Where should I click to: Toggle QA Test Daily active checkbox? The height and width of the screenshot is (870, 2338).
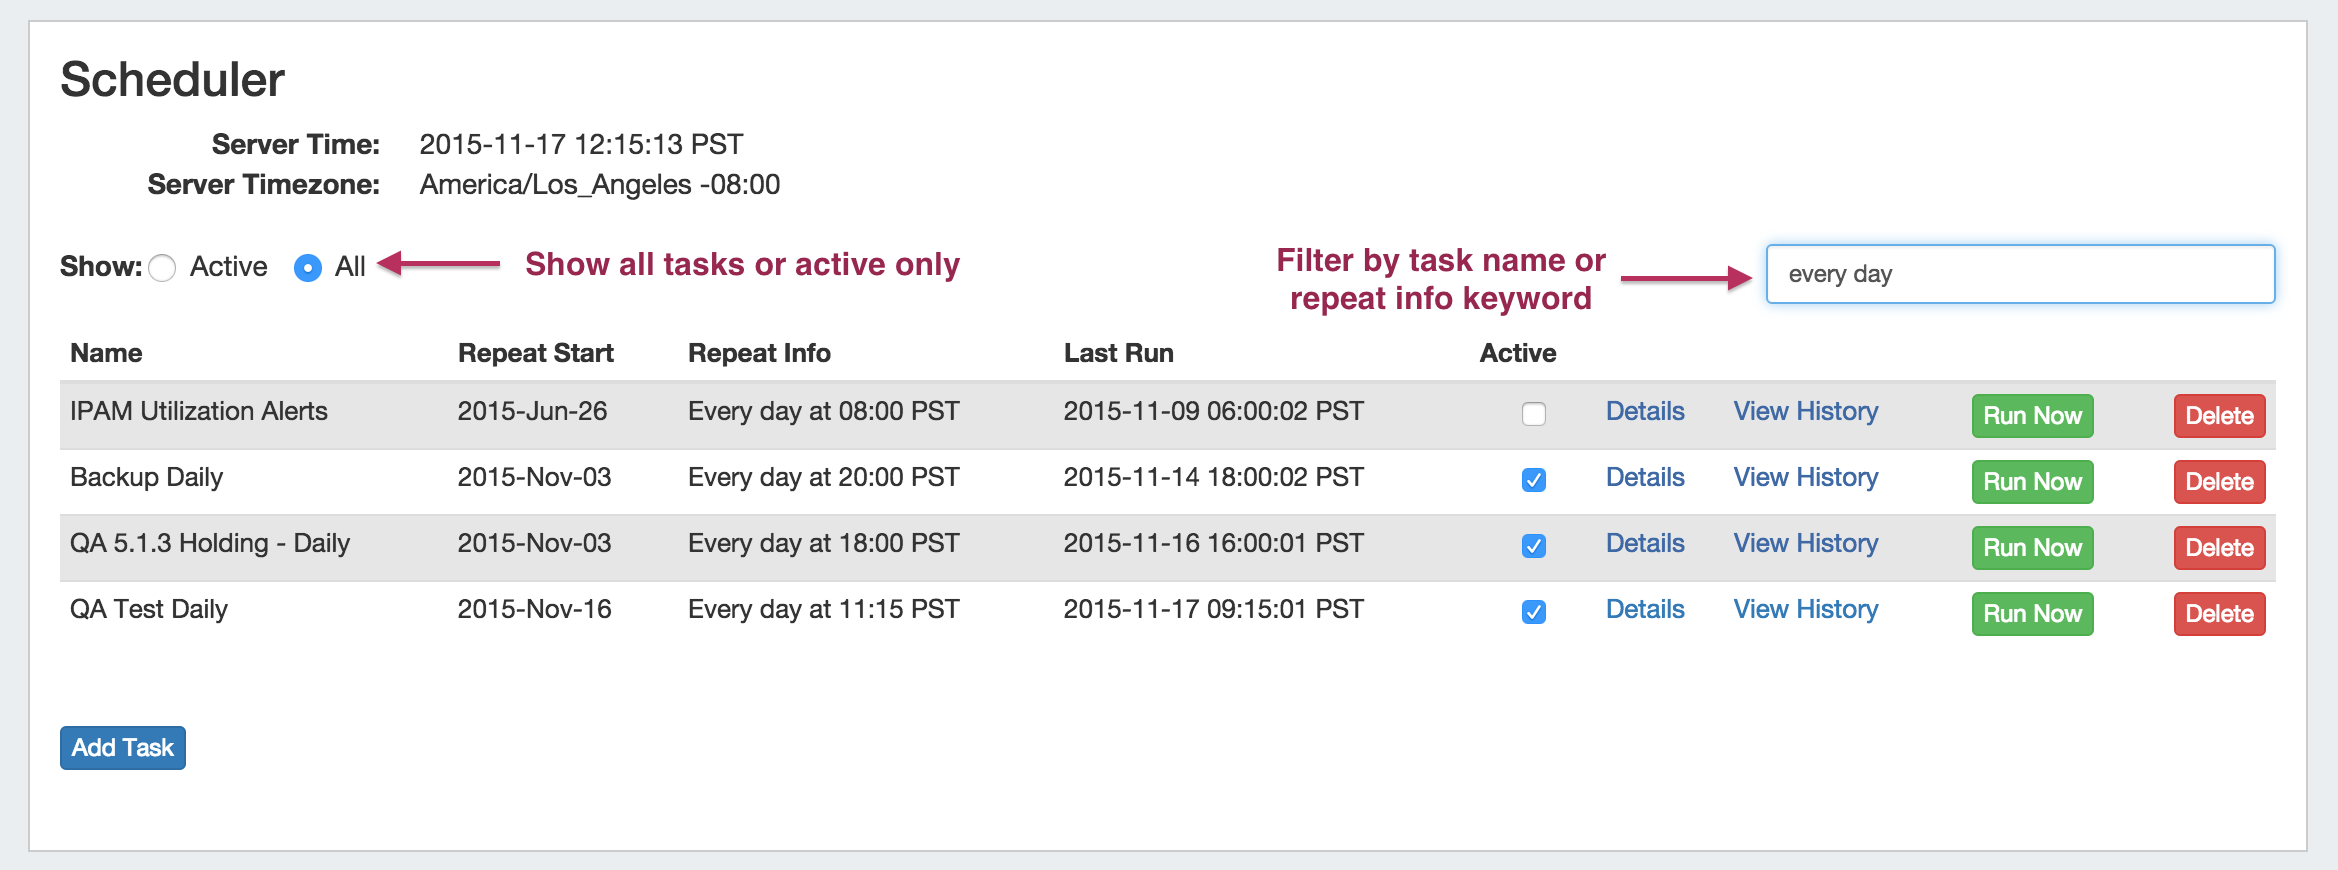tap(1533, 612)
